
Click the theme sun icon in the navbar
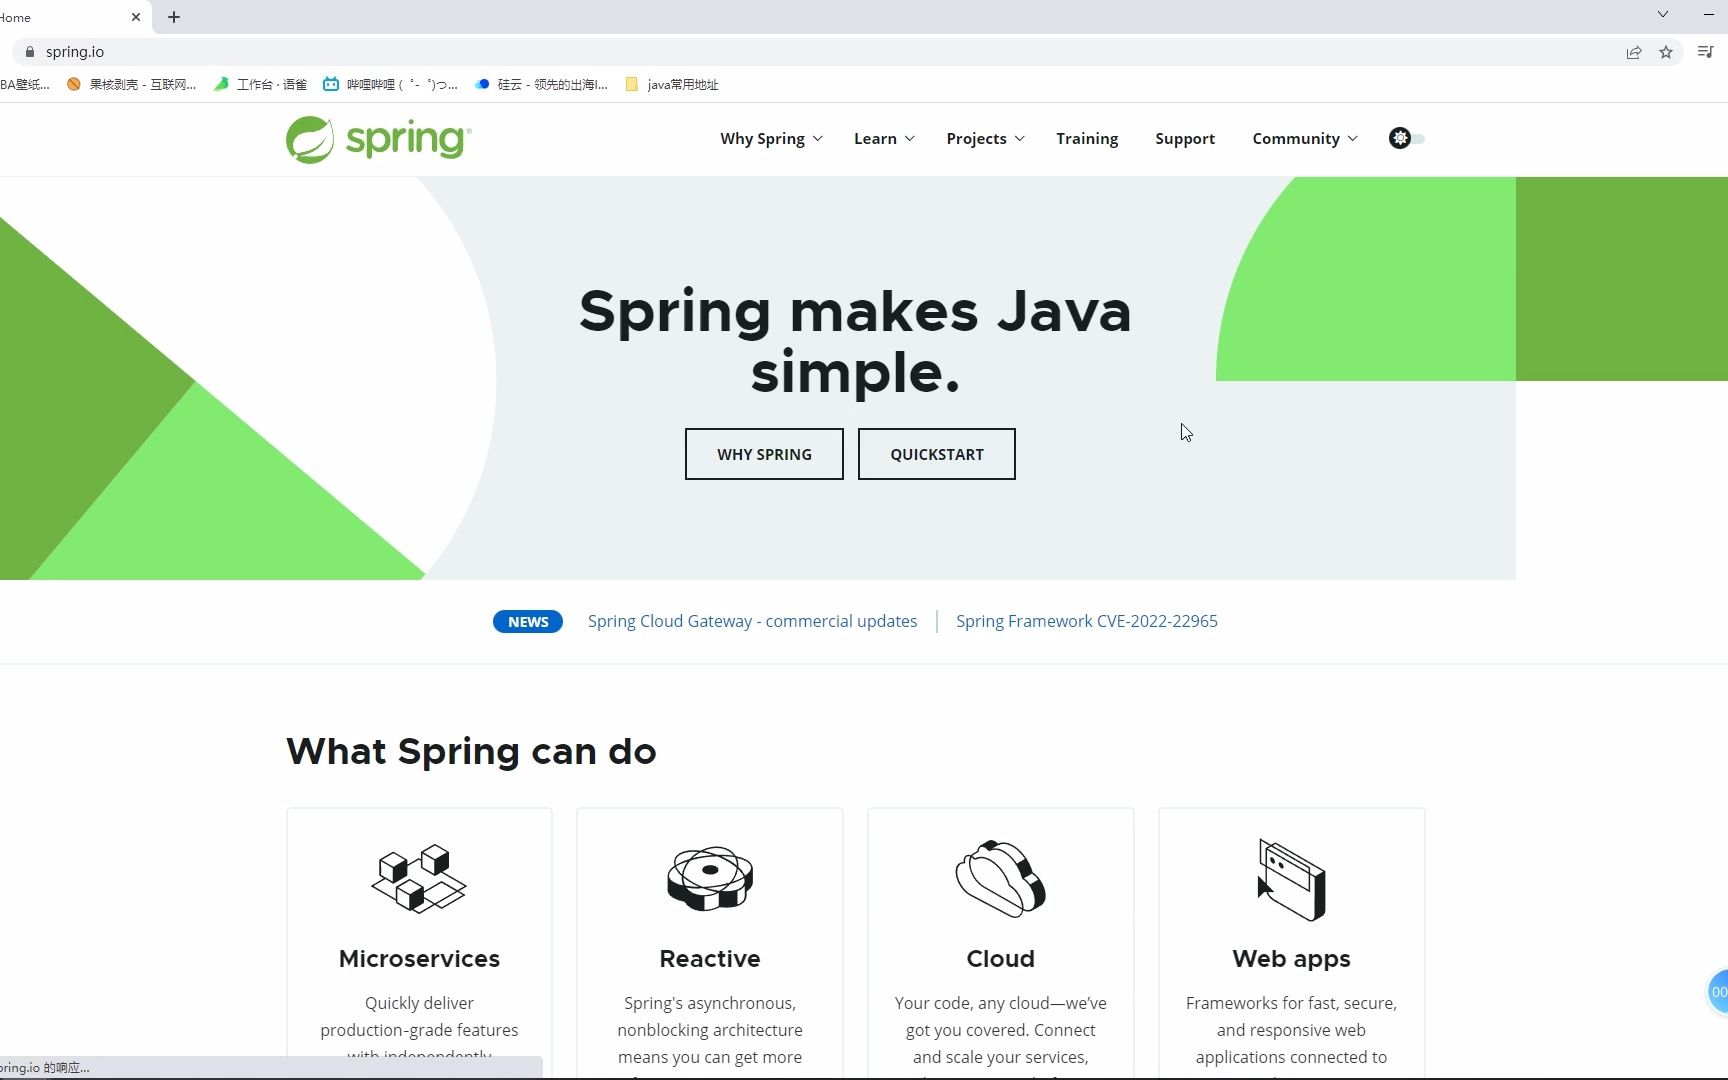pyautogui.click(x=1398, y=138)
